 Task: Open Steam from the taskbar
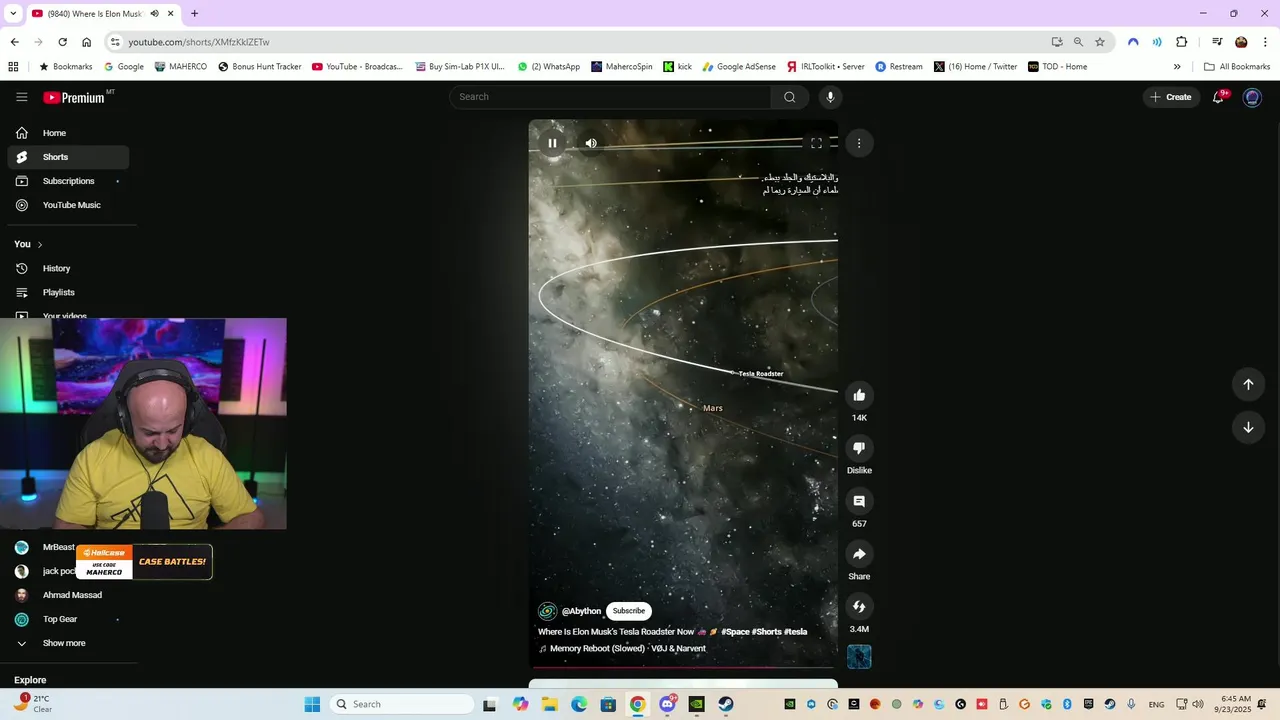click(726, 704)
